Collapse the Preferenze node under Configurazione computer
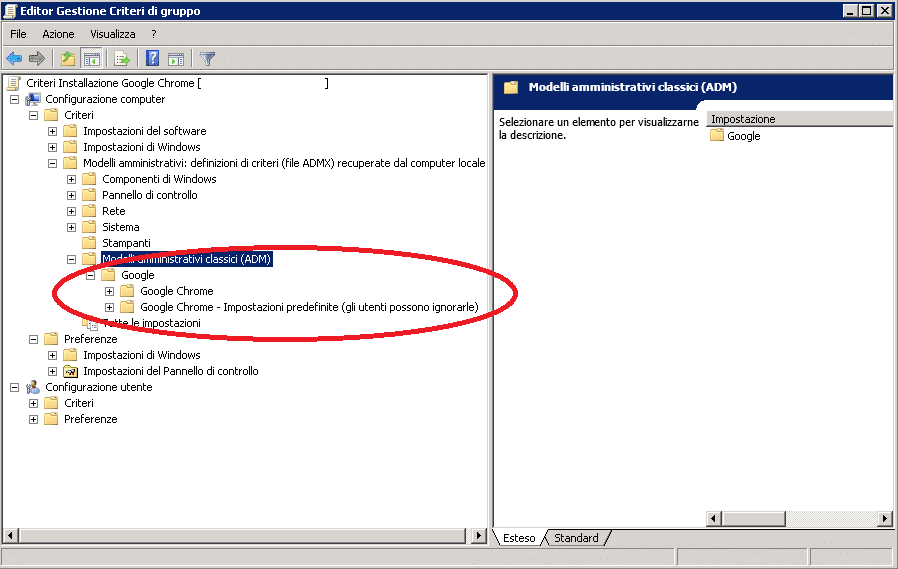This screenshot has width=898, height=569. point(34,339)
